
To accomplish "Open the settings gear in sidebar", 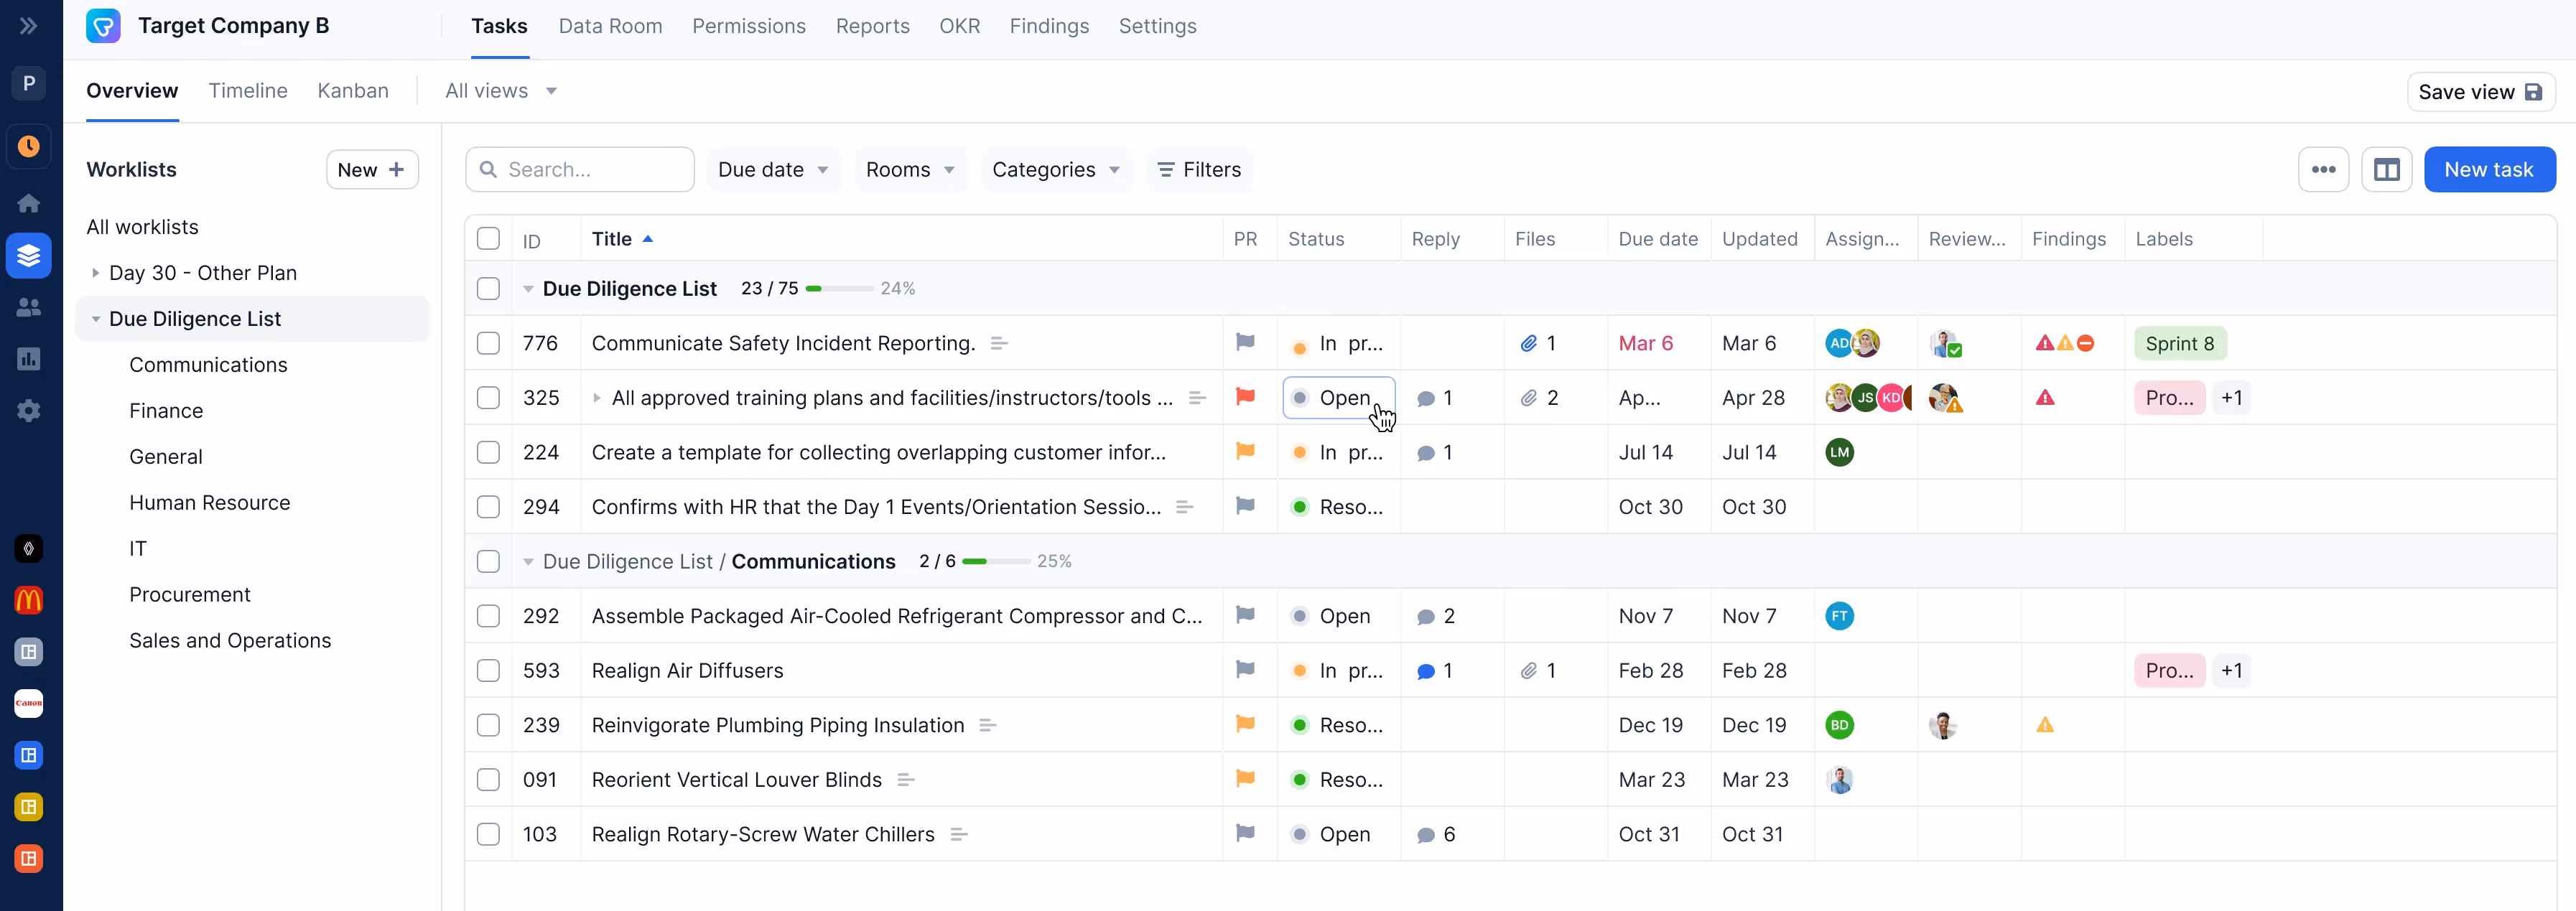I will (29, 411).
